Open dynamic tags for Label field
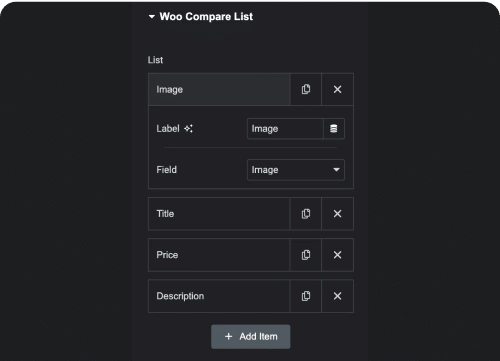 334,128
